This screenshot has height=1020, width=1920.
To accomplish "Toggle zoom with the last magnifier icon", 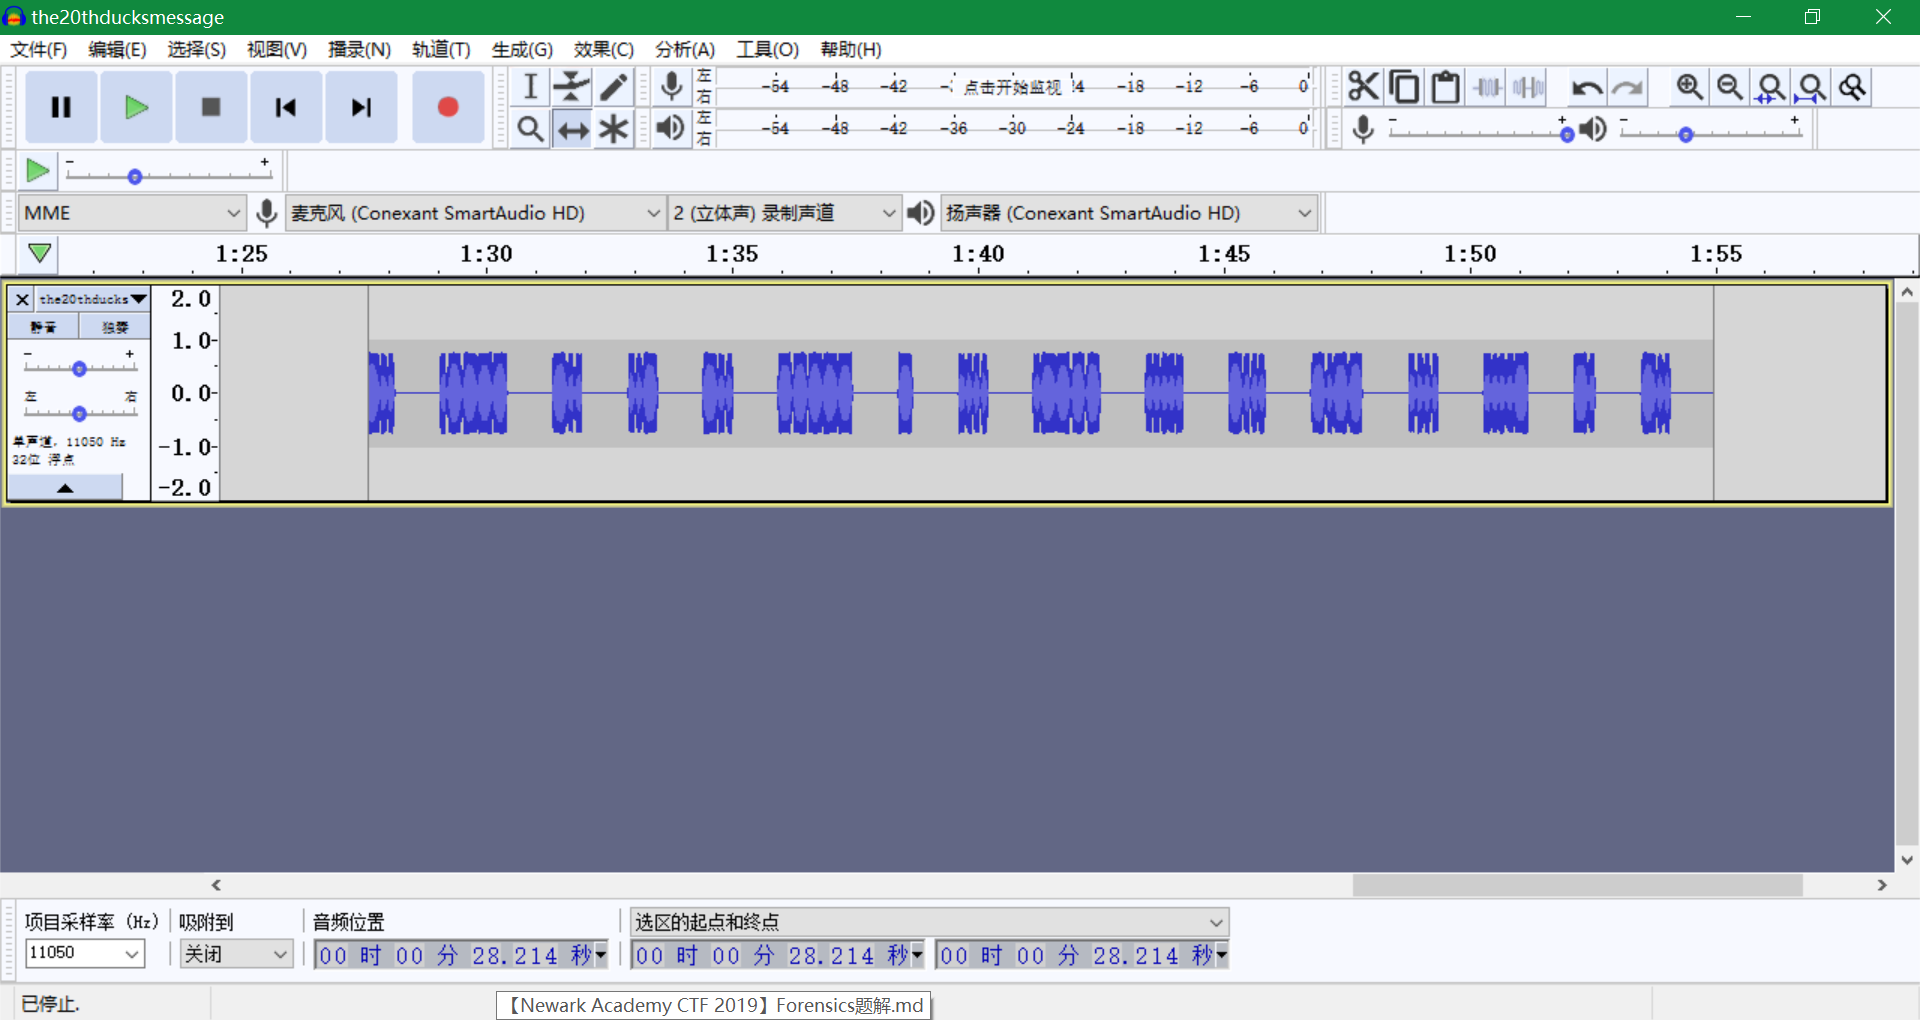I will (1853, 88).
